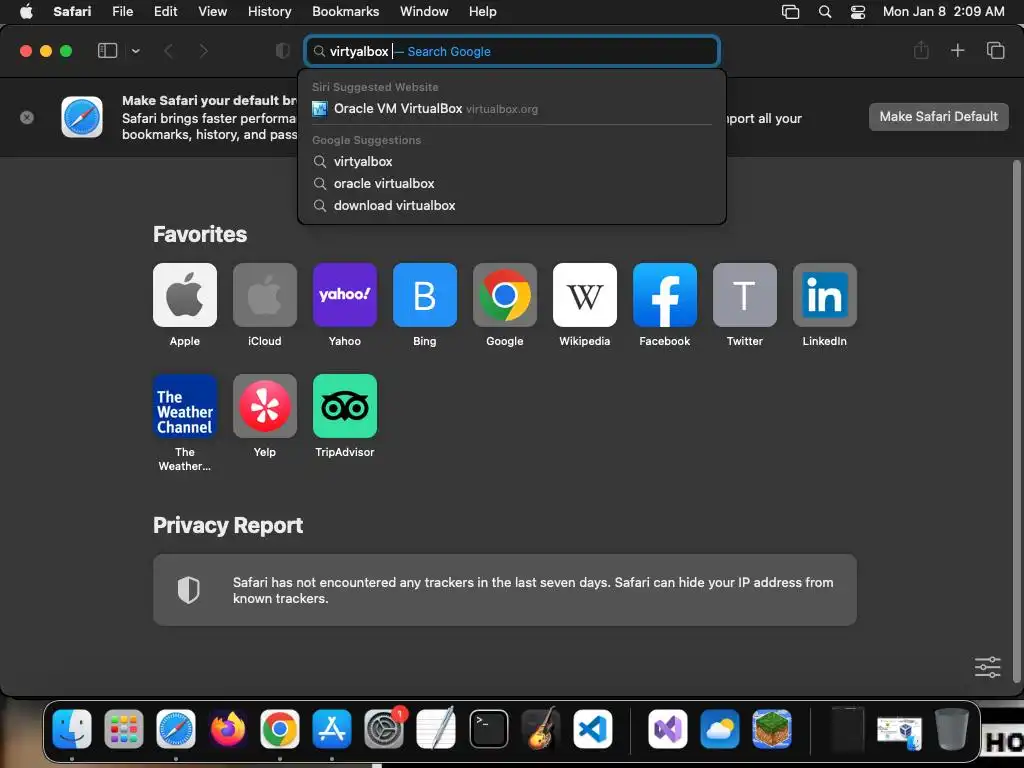Open the Window menu

pyautogui.click(x=424, y=11)
